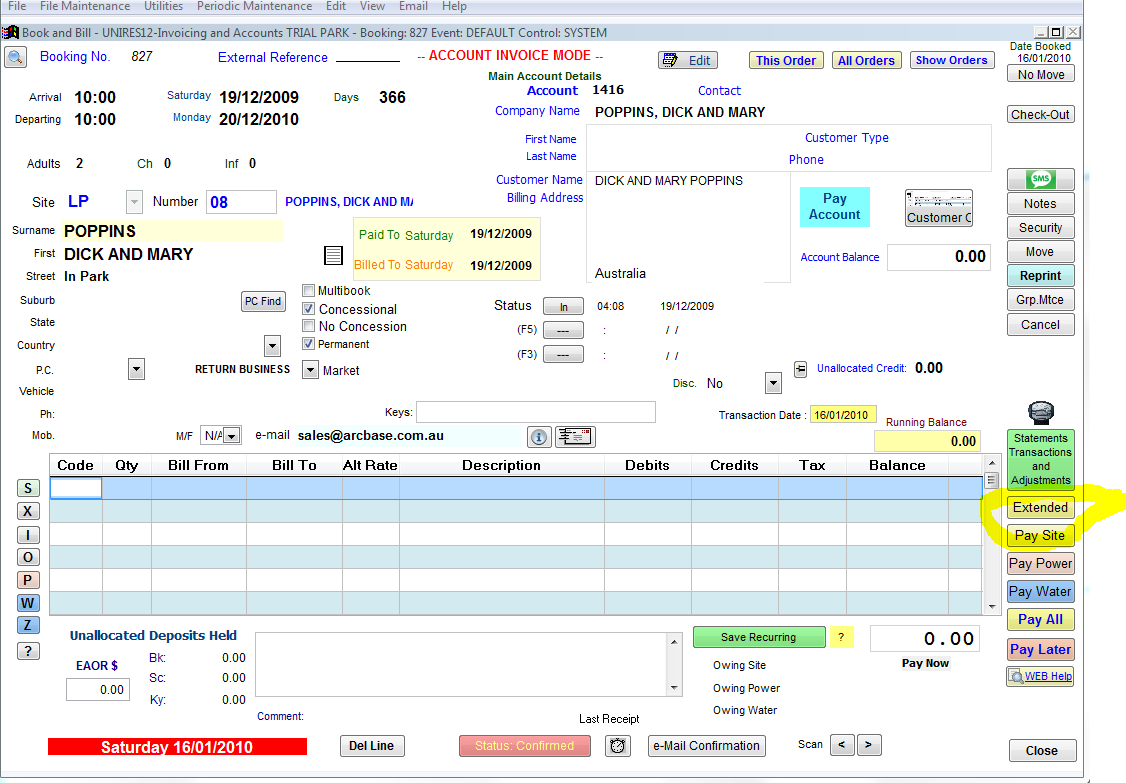
Task: Click the info icon next to e-mail field
Action: coord(539,437)
